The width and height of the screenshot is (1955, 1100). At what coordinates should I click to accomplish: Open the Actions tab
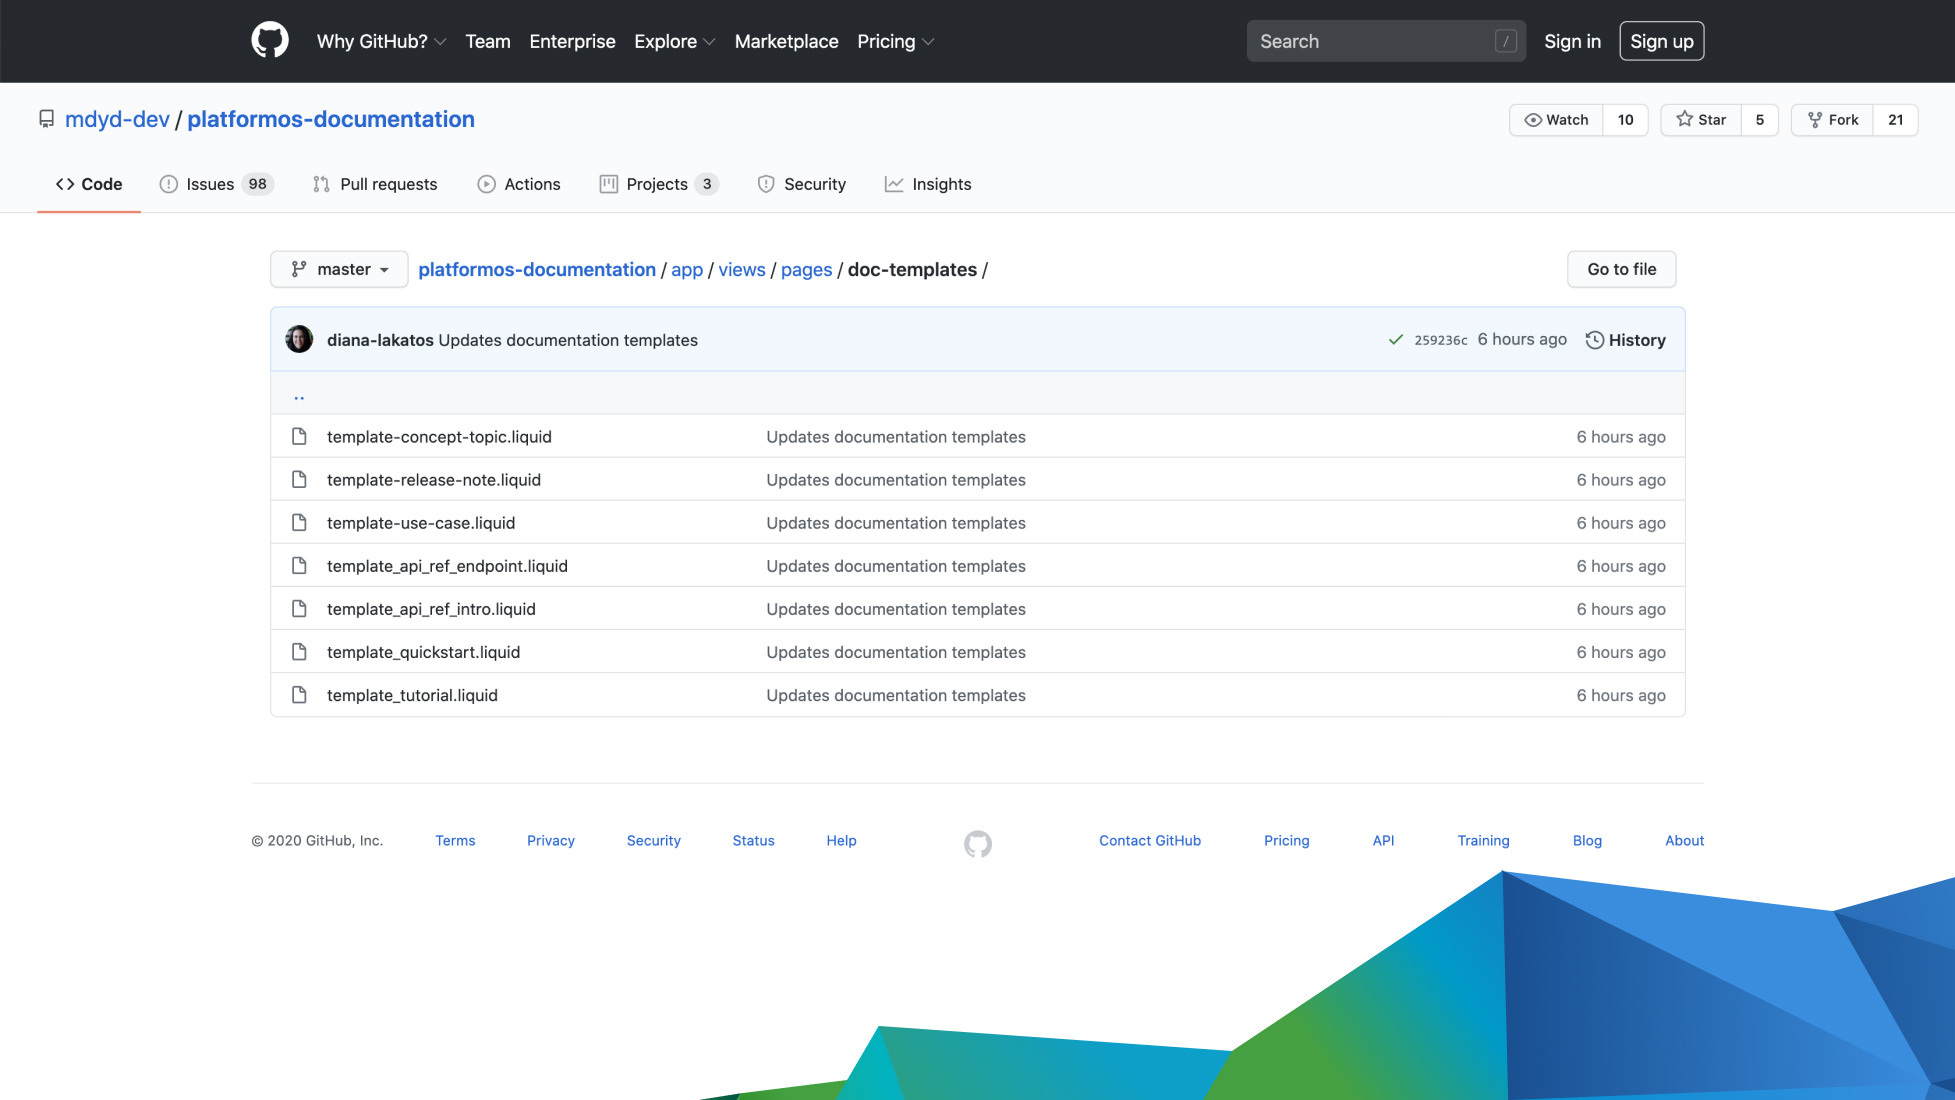(519, 184)
